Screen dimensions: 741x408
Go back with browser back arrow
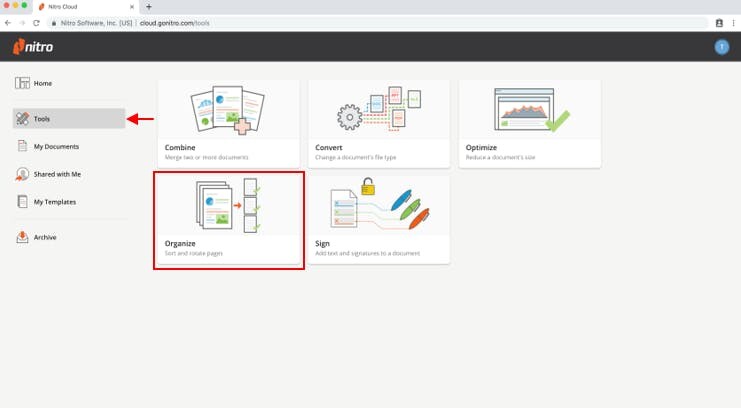coord(9,22)
